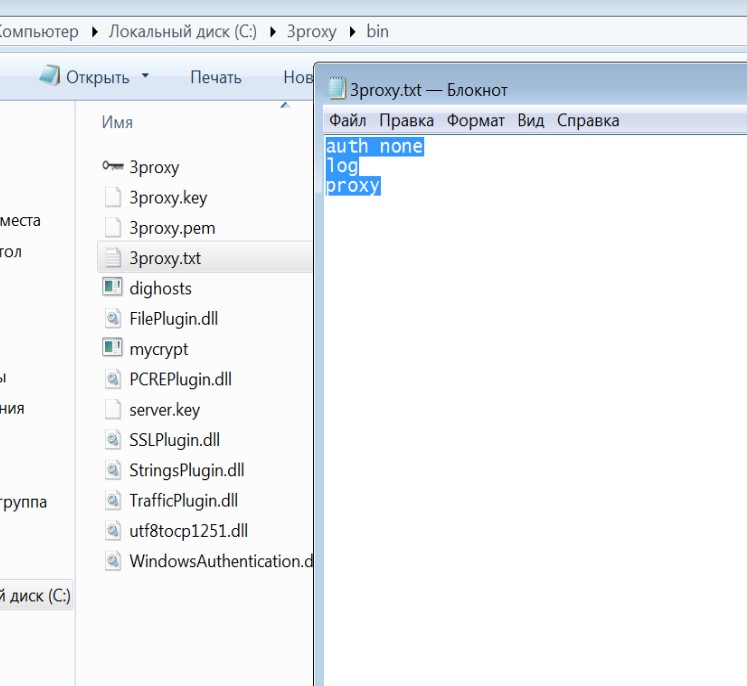Click the partly hidden Нов… toolbar button

point(298,77)
